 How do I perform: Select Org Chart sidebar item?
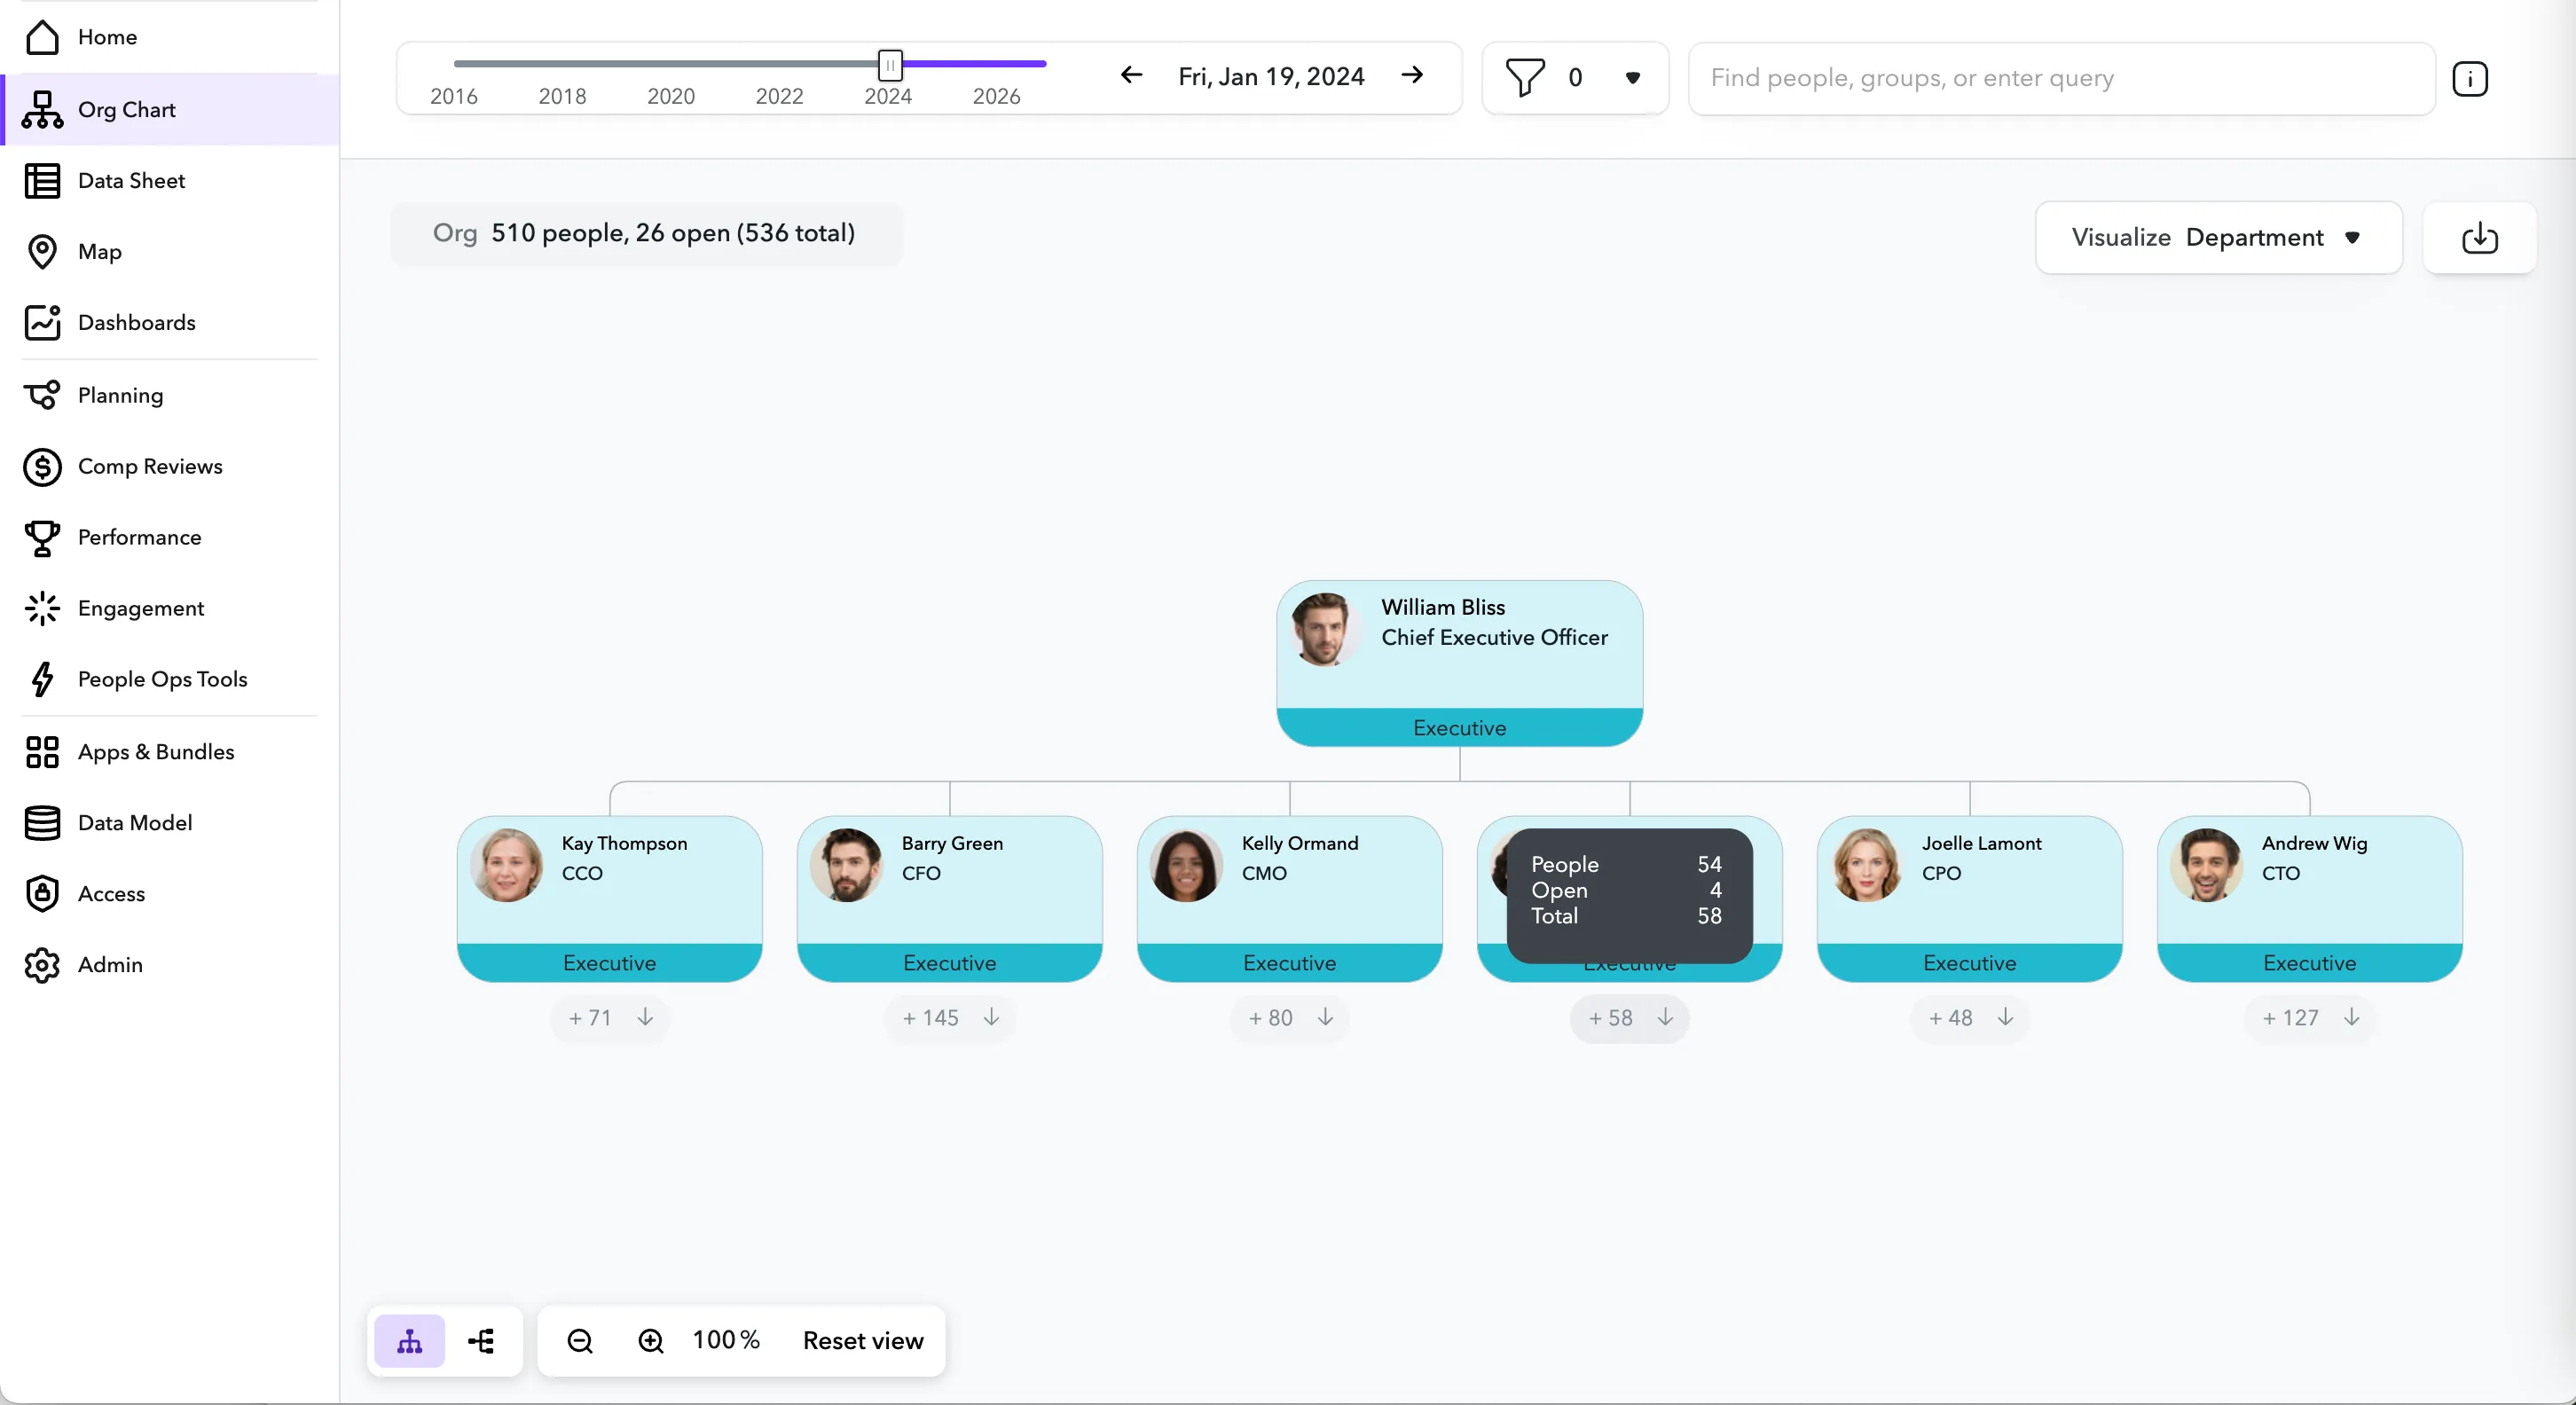[x=170, y=109]
